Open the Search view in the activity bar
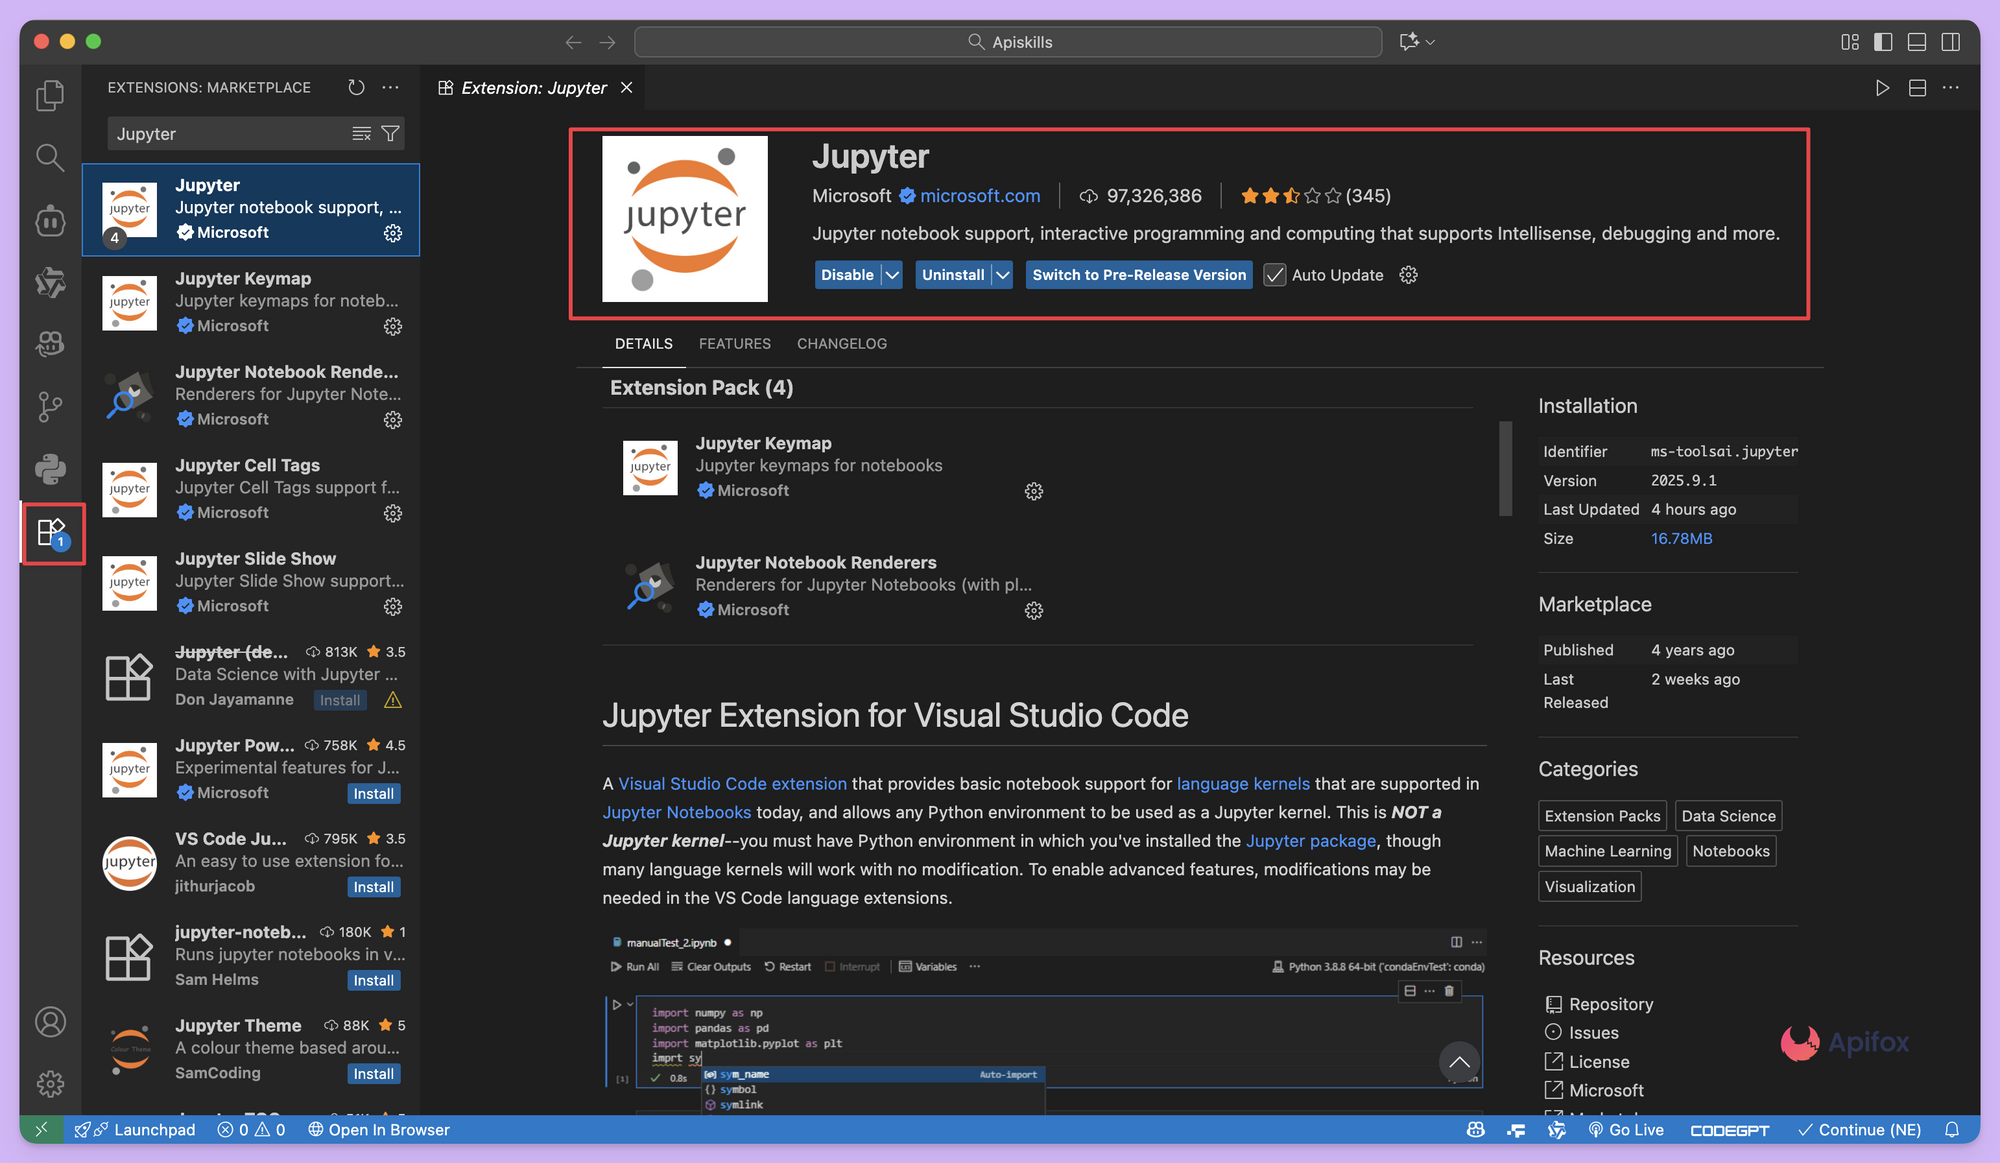Screen dimensions: 2000x1163 50,157
